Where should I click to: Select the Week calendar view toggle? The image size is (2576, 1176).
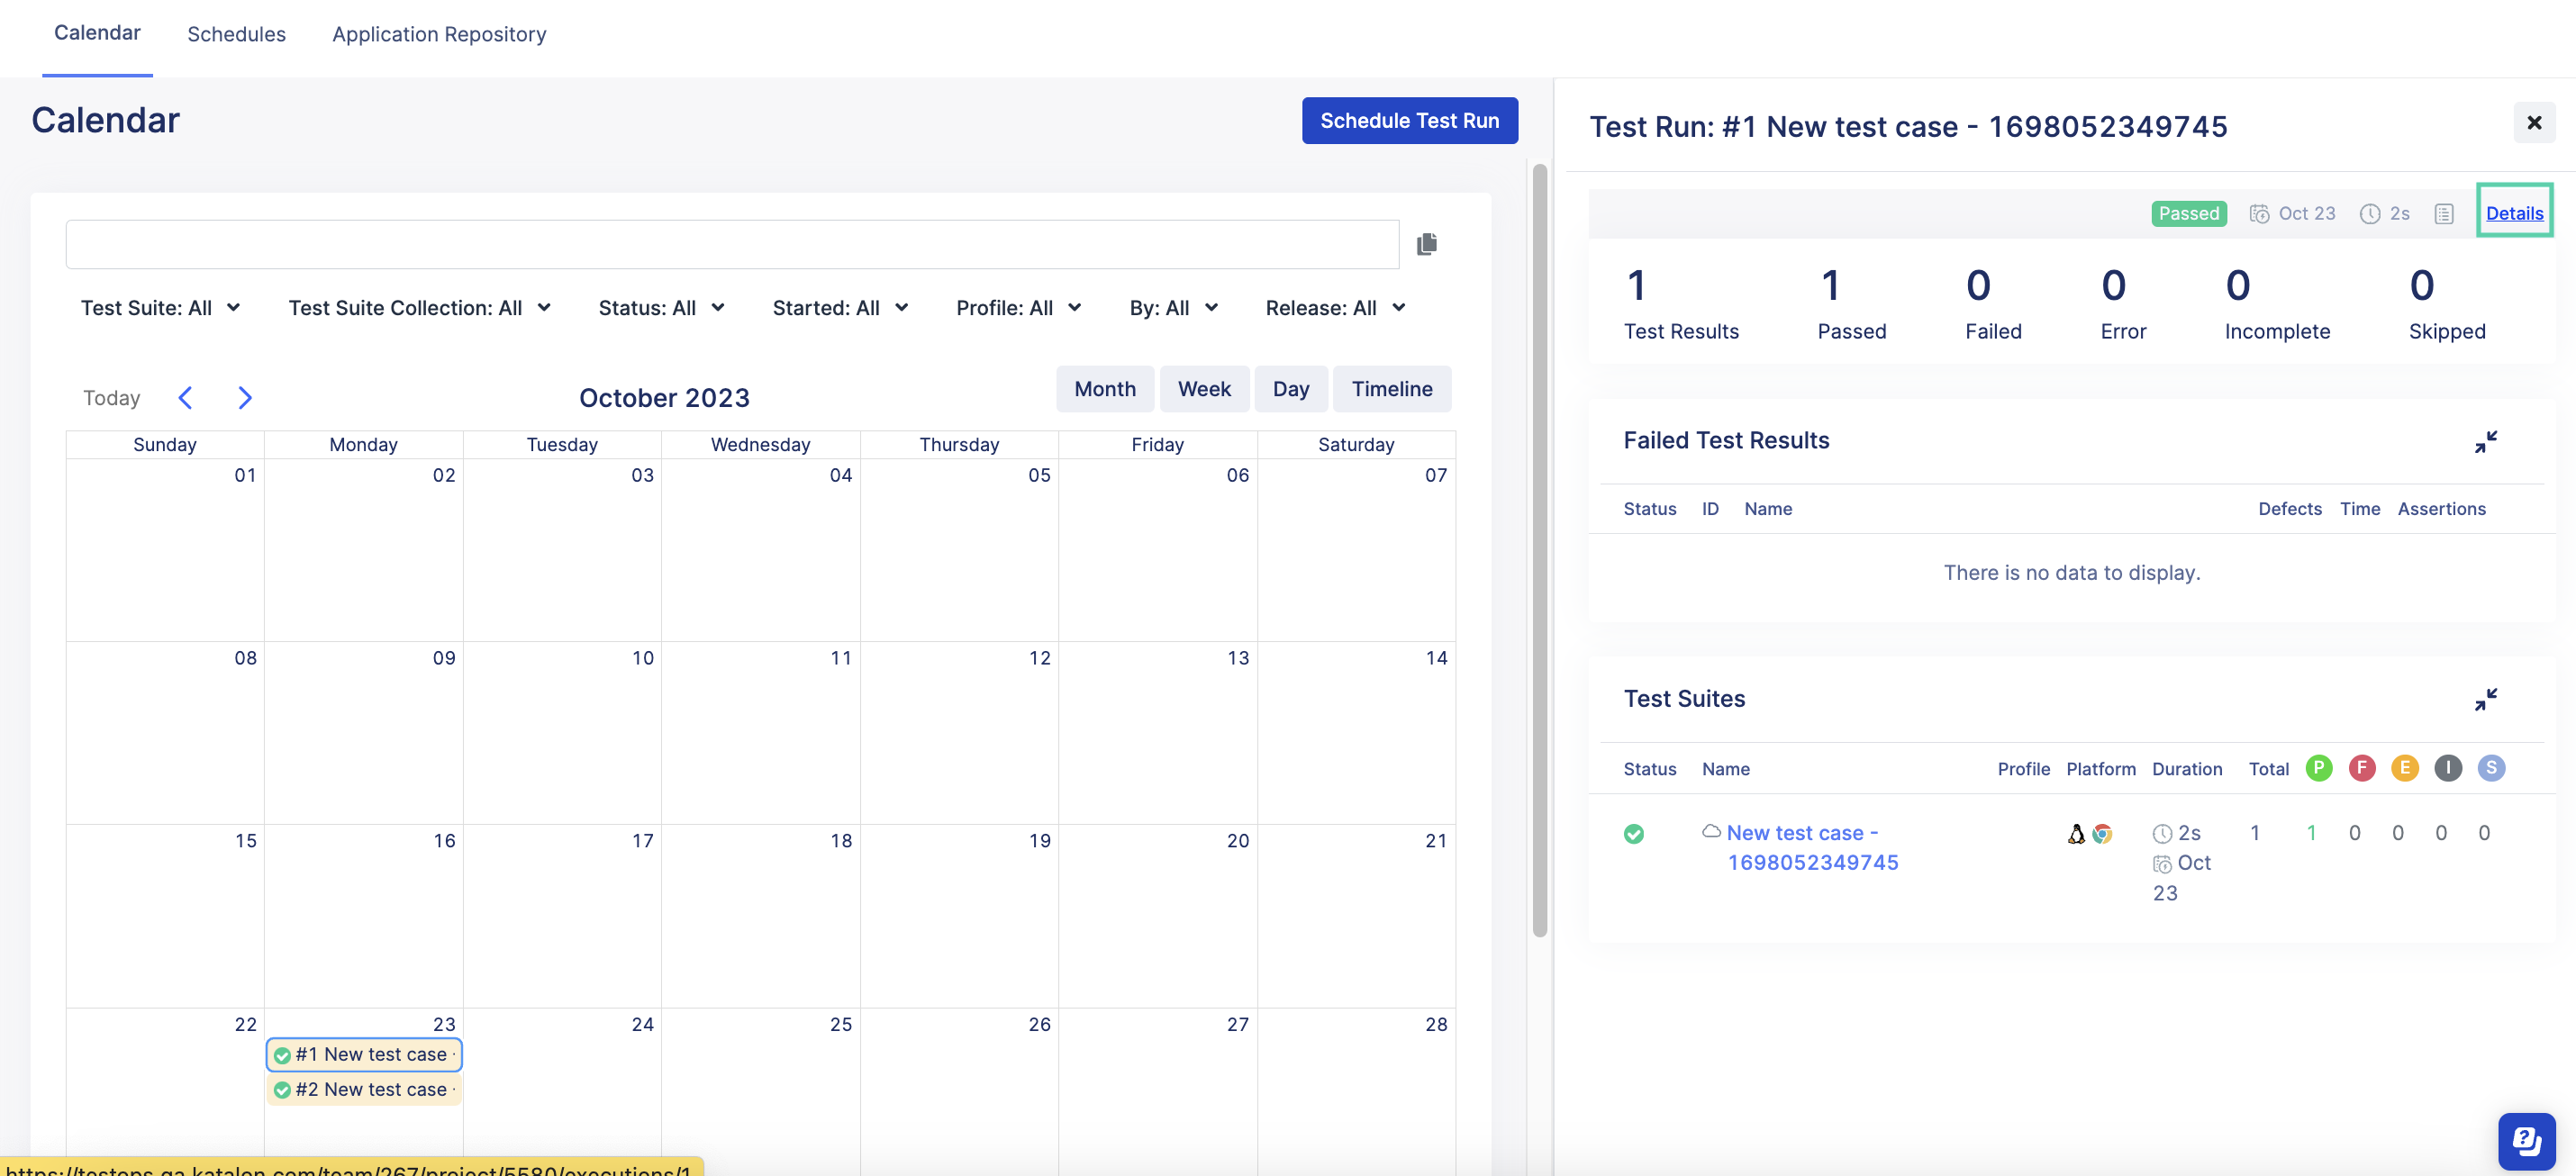click(1204, 389)
